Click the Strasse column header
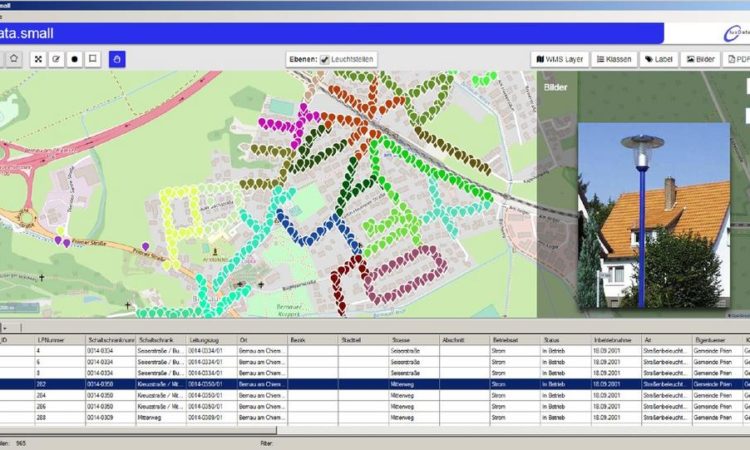 (414, 340)
